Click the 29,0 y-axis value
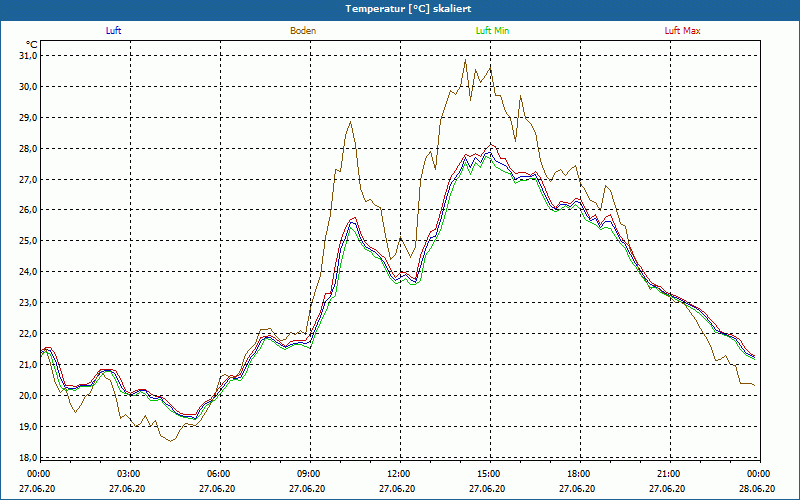The image size is (800, 500). (29, 117)
